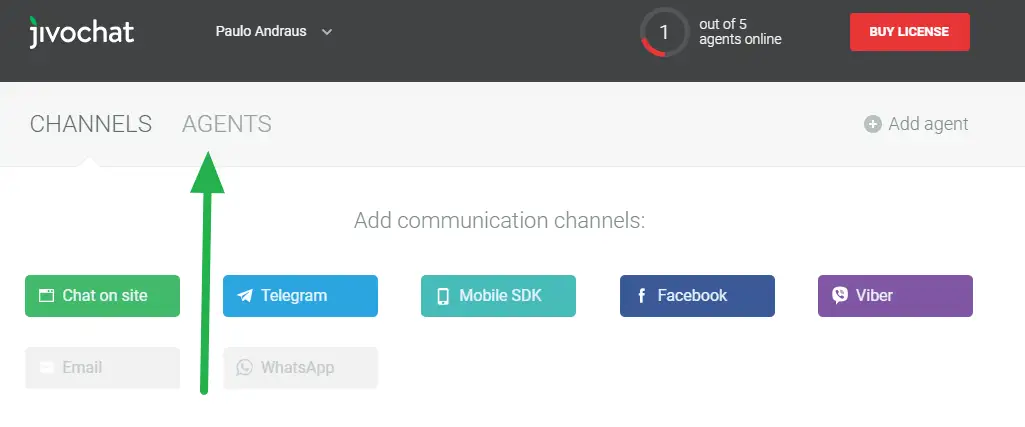Click the WhatsApp logo icon

click(245, 368)
